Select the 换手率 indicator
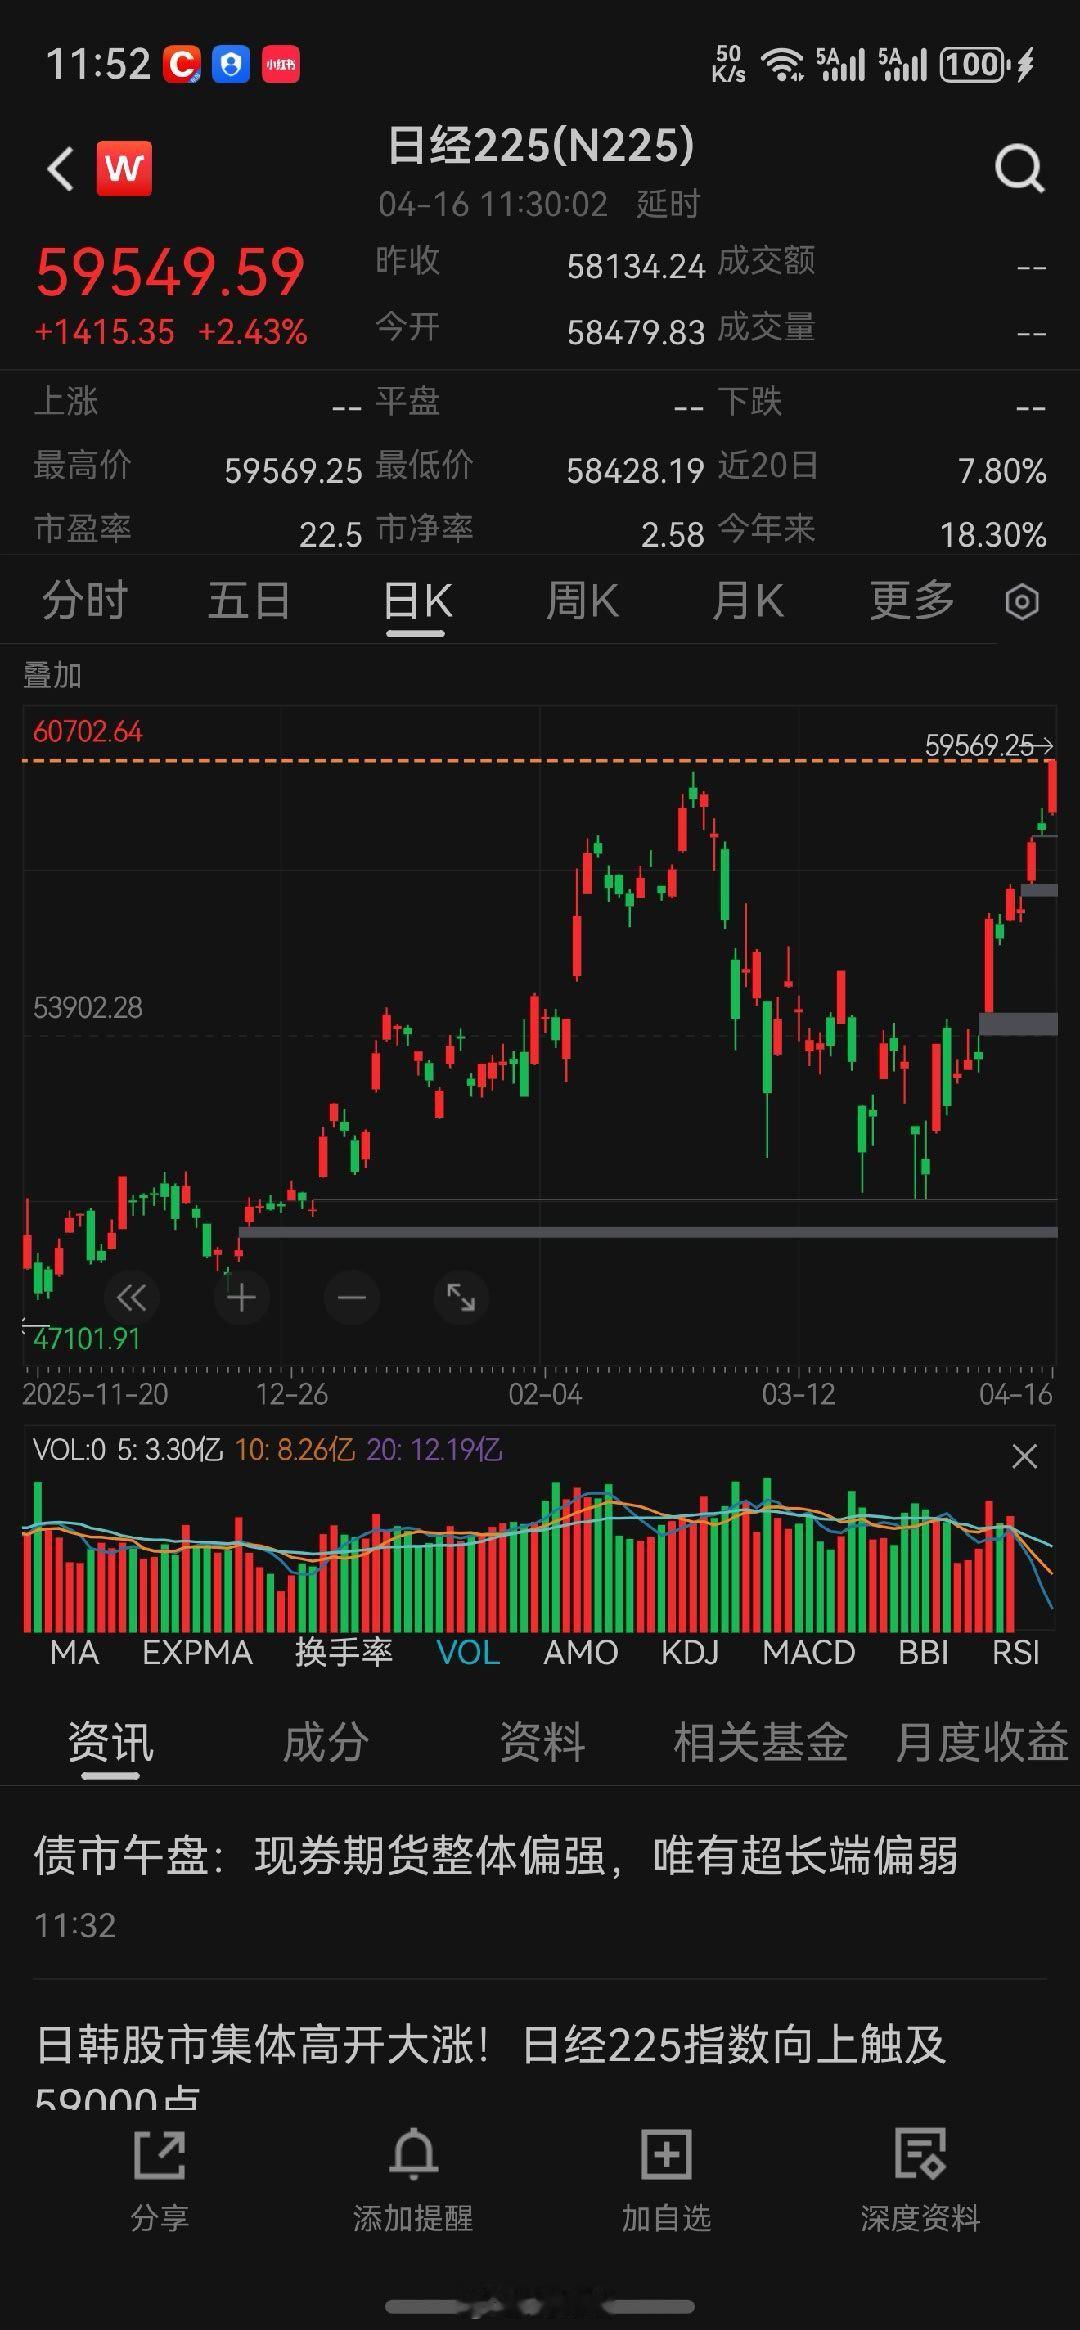1080x2330 pixels. coord(344,1652)
